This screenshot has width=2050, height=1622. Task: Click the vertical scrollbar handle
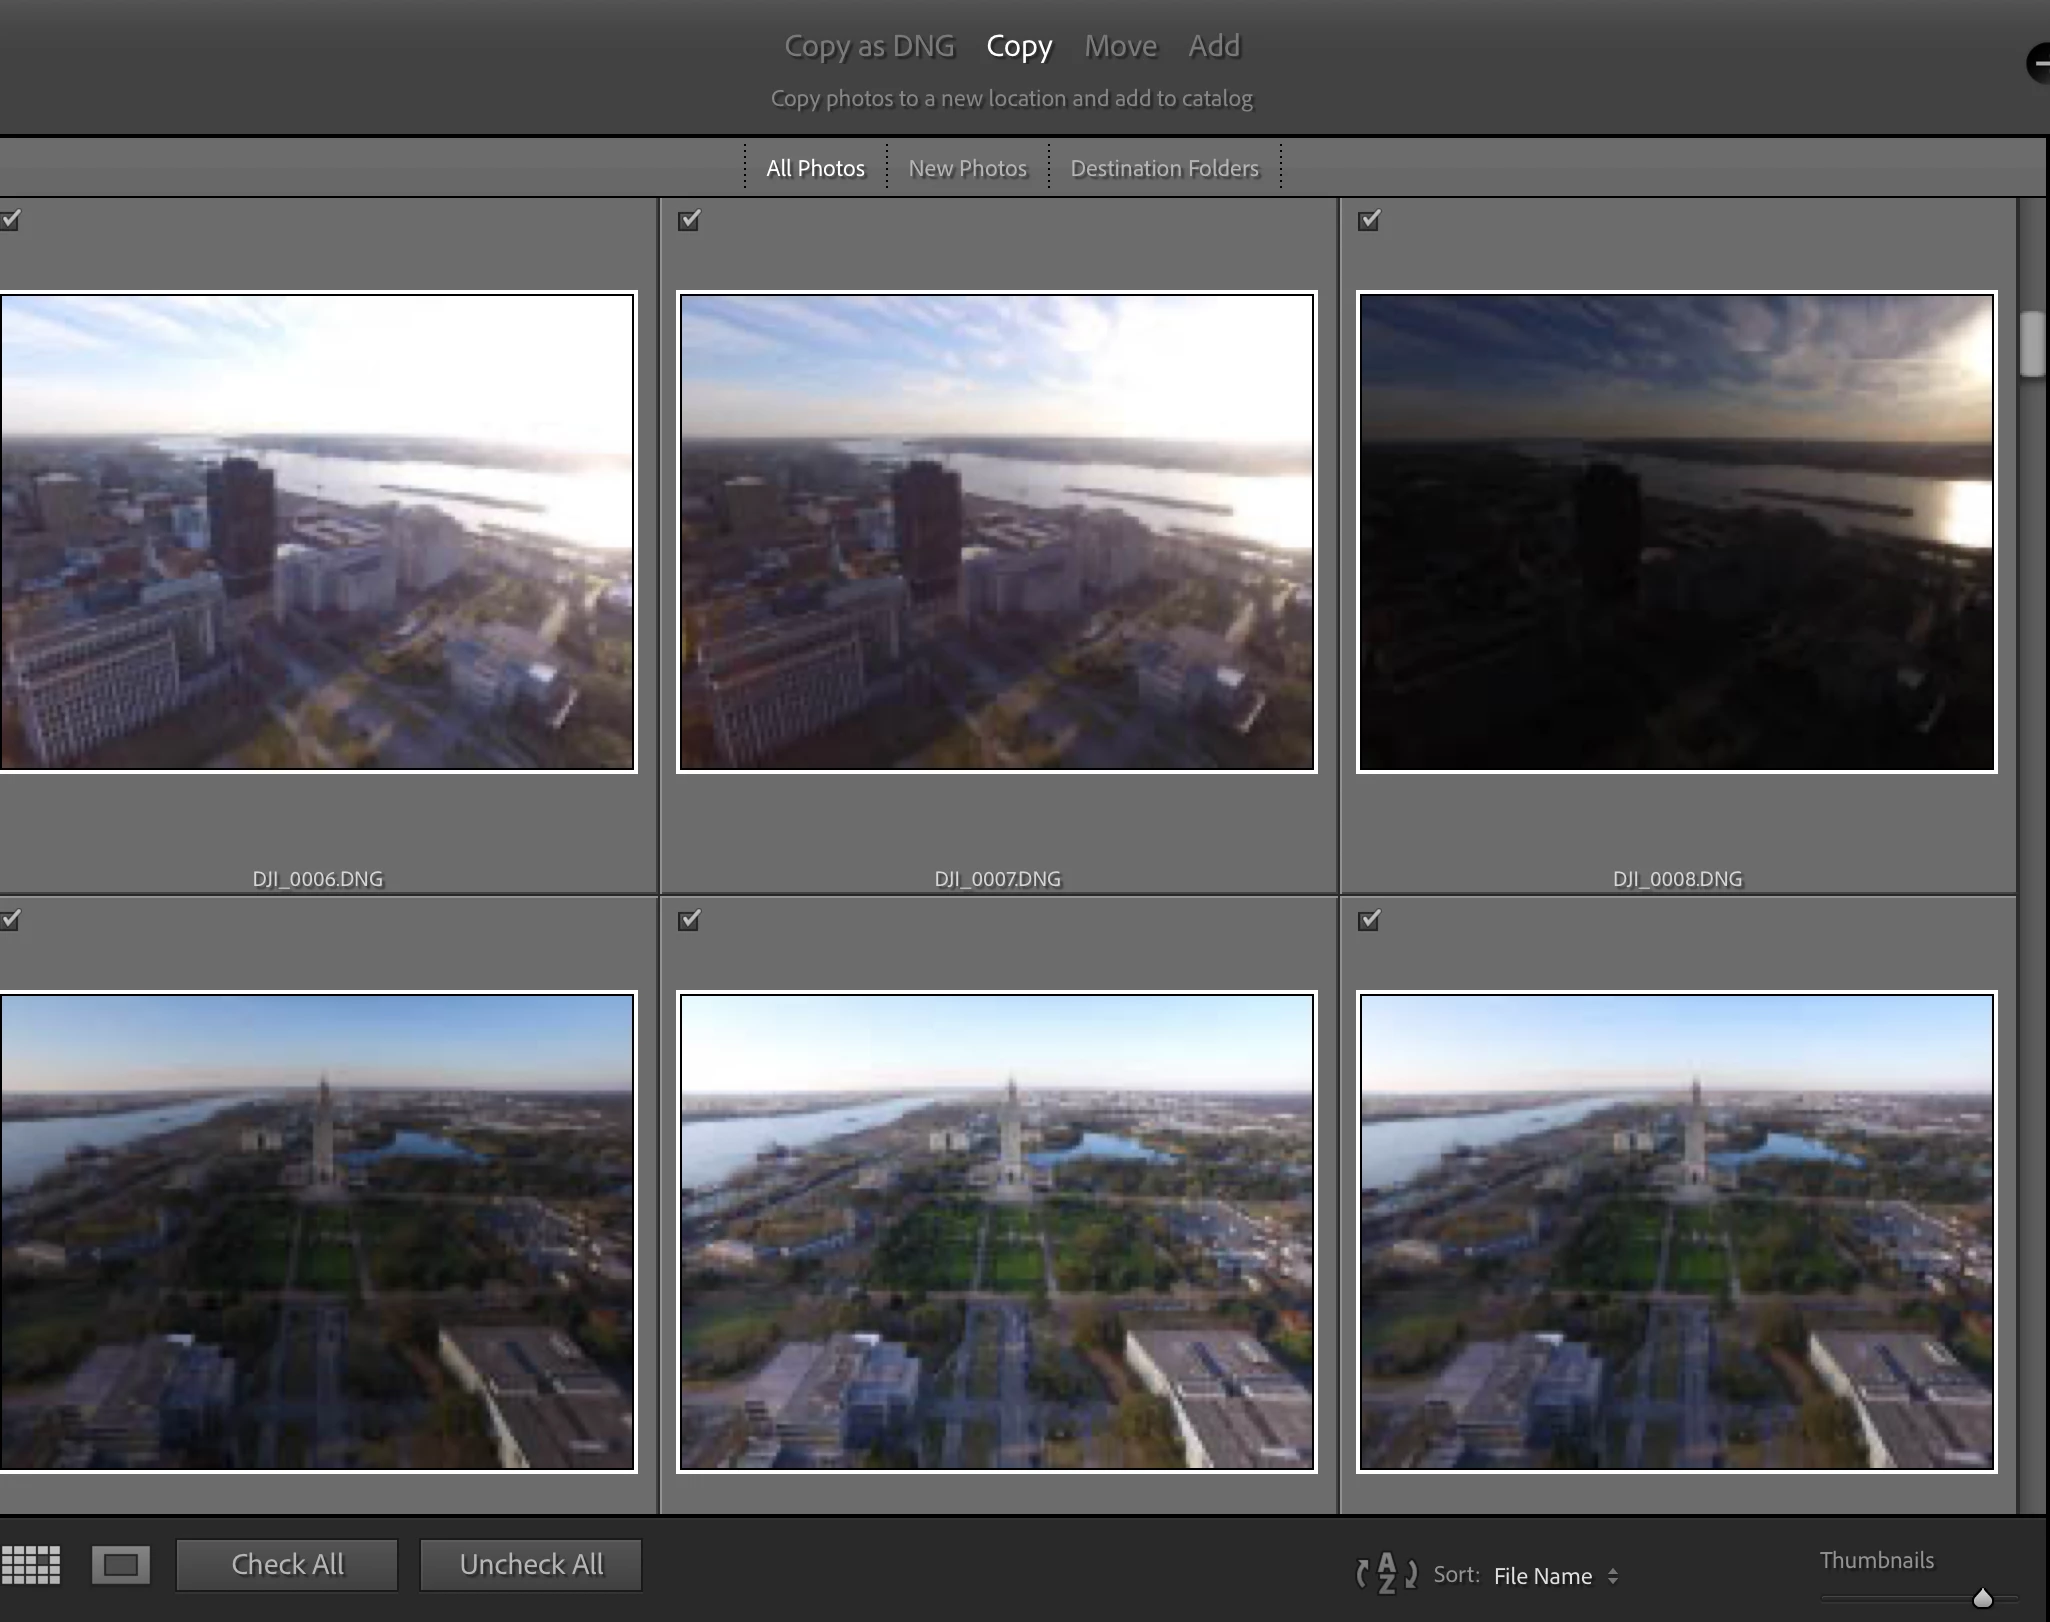(x=2032, y=344)
